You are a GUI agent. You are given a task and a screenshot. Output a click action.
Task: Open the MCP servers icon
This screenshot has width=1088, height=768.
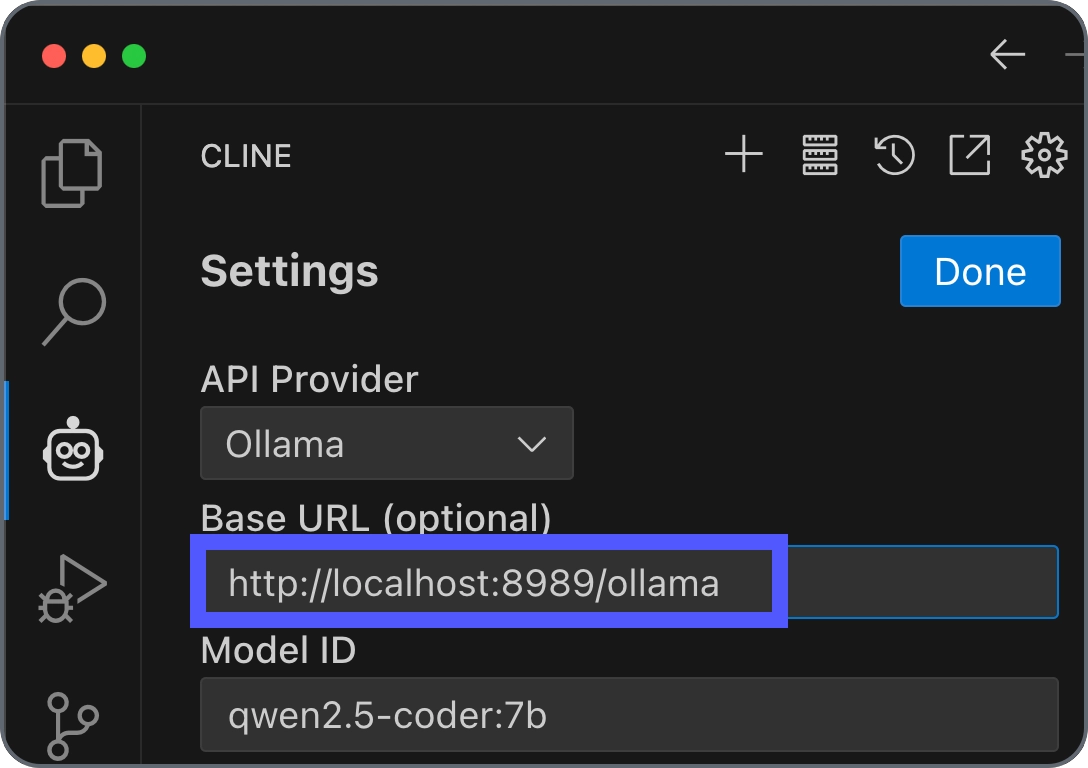click(x=819, y=155)
